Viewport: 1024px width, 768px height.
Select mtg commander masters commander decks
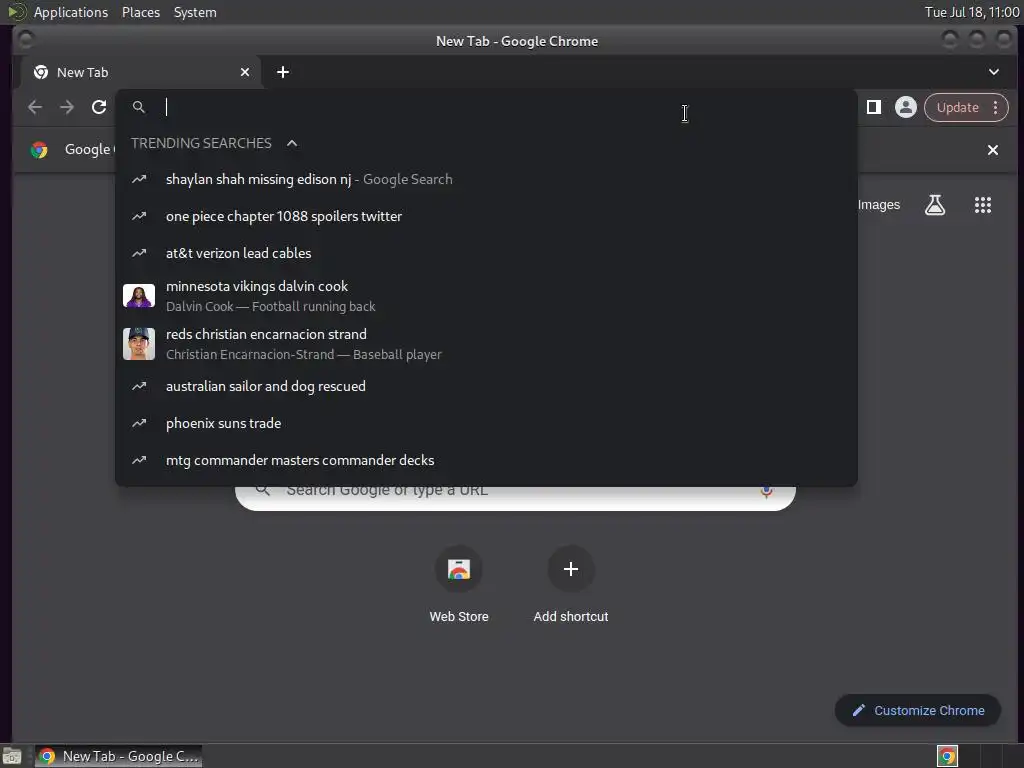point(486,460)
